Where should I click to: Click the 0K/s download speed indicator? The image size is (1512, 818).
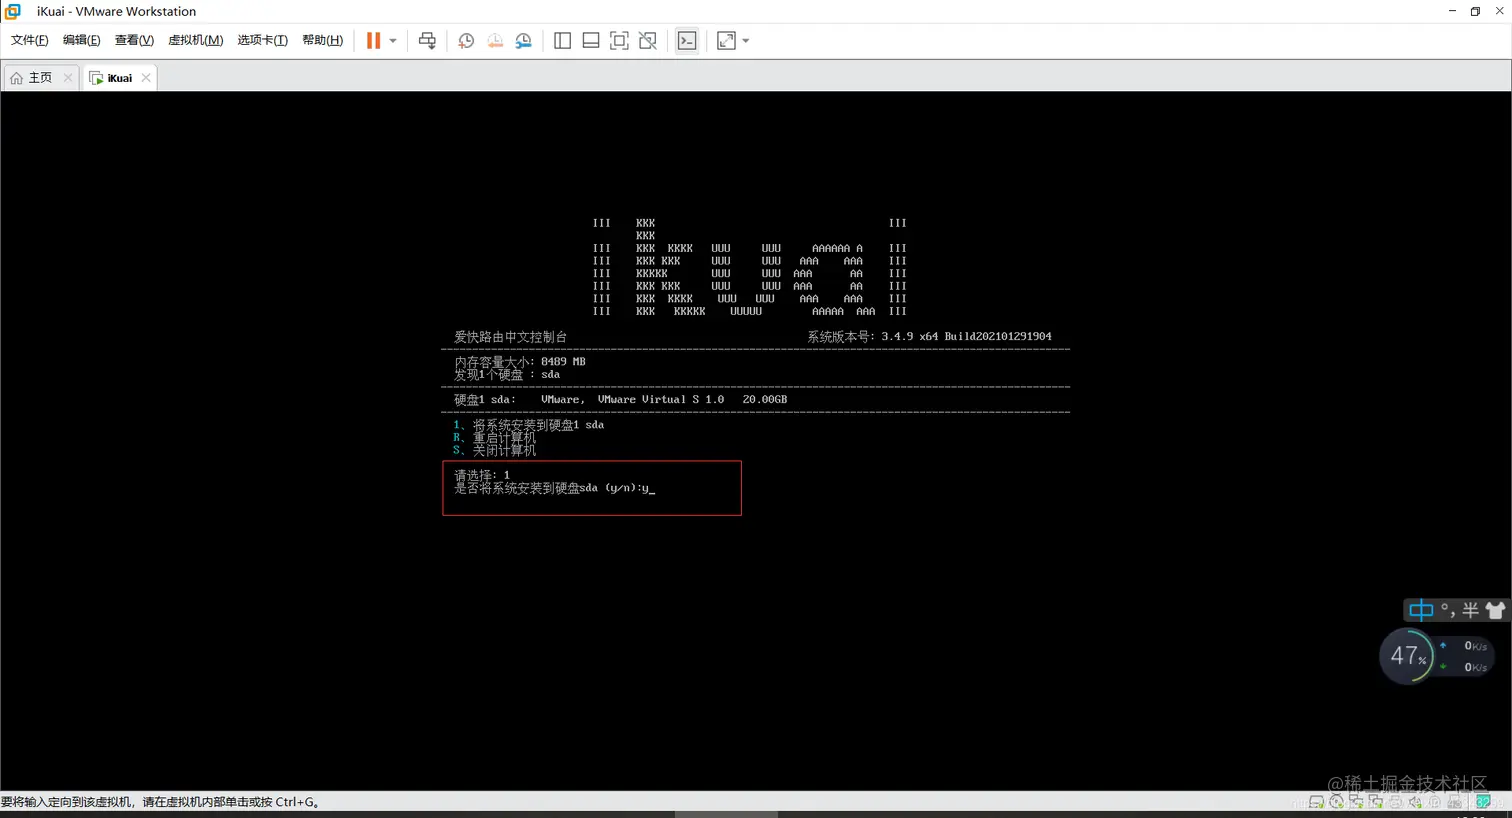coord(1466,667)
